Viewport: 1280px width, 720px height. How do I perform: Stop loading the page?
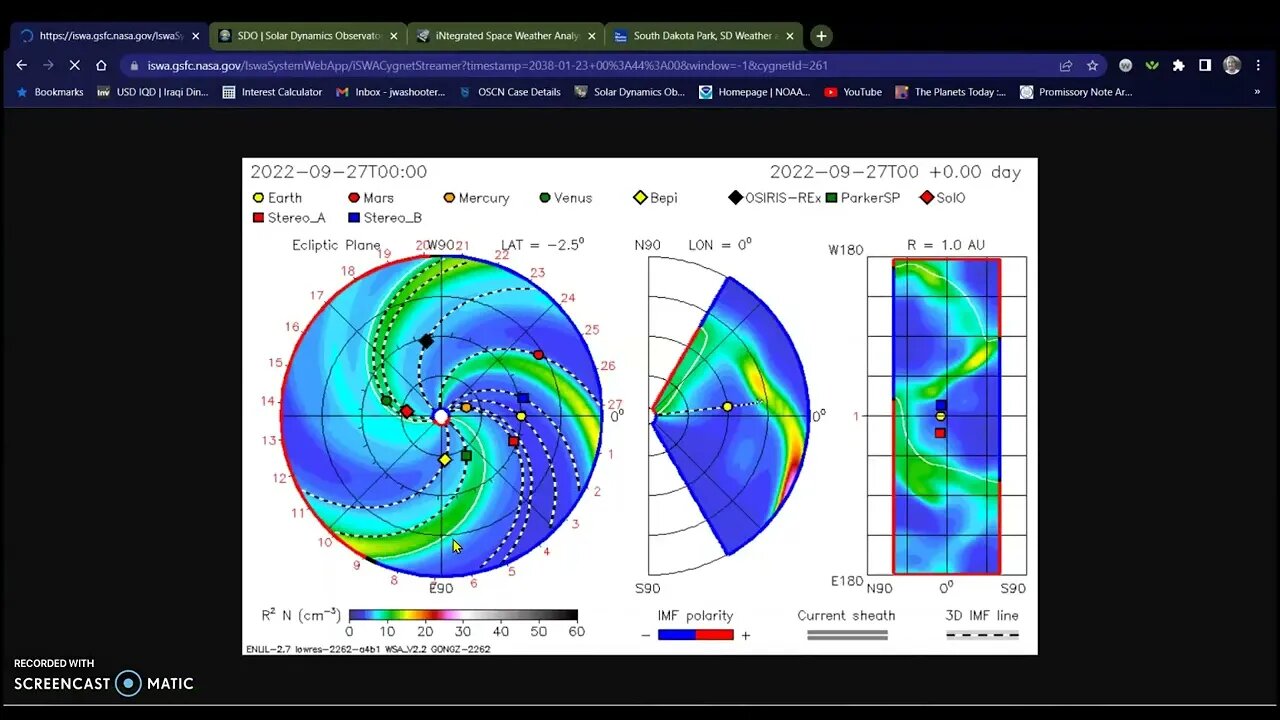point(75,65)
